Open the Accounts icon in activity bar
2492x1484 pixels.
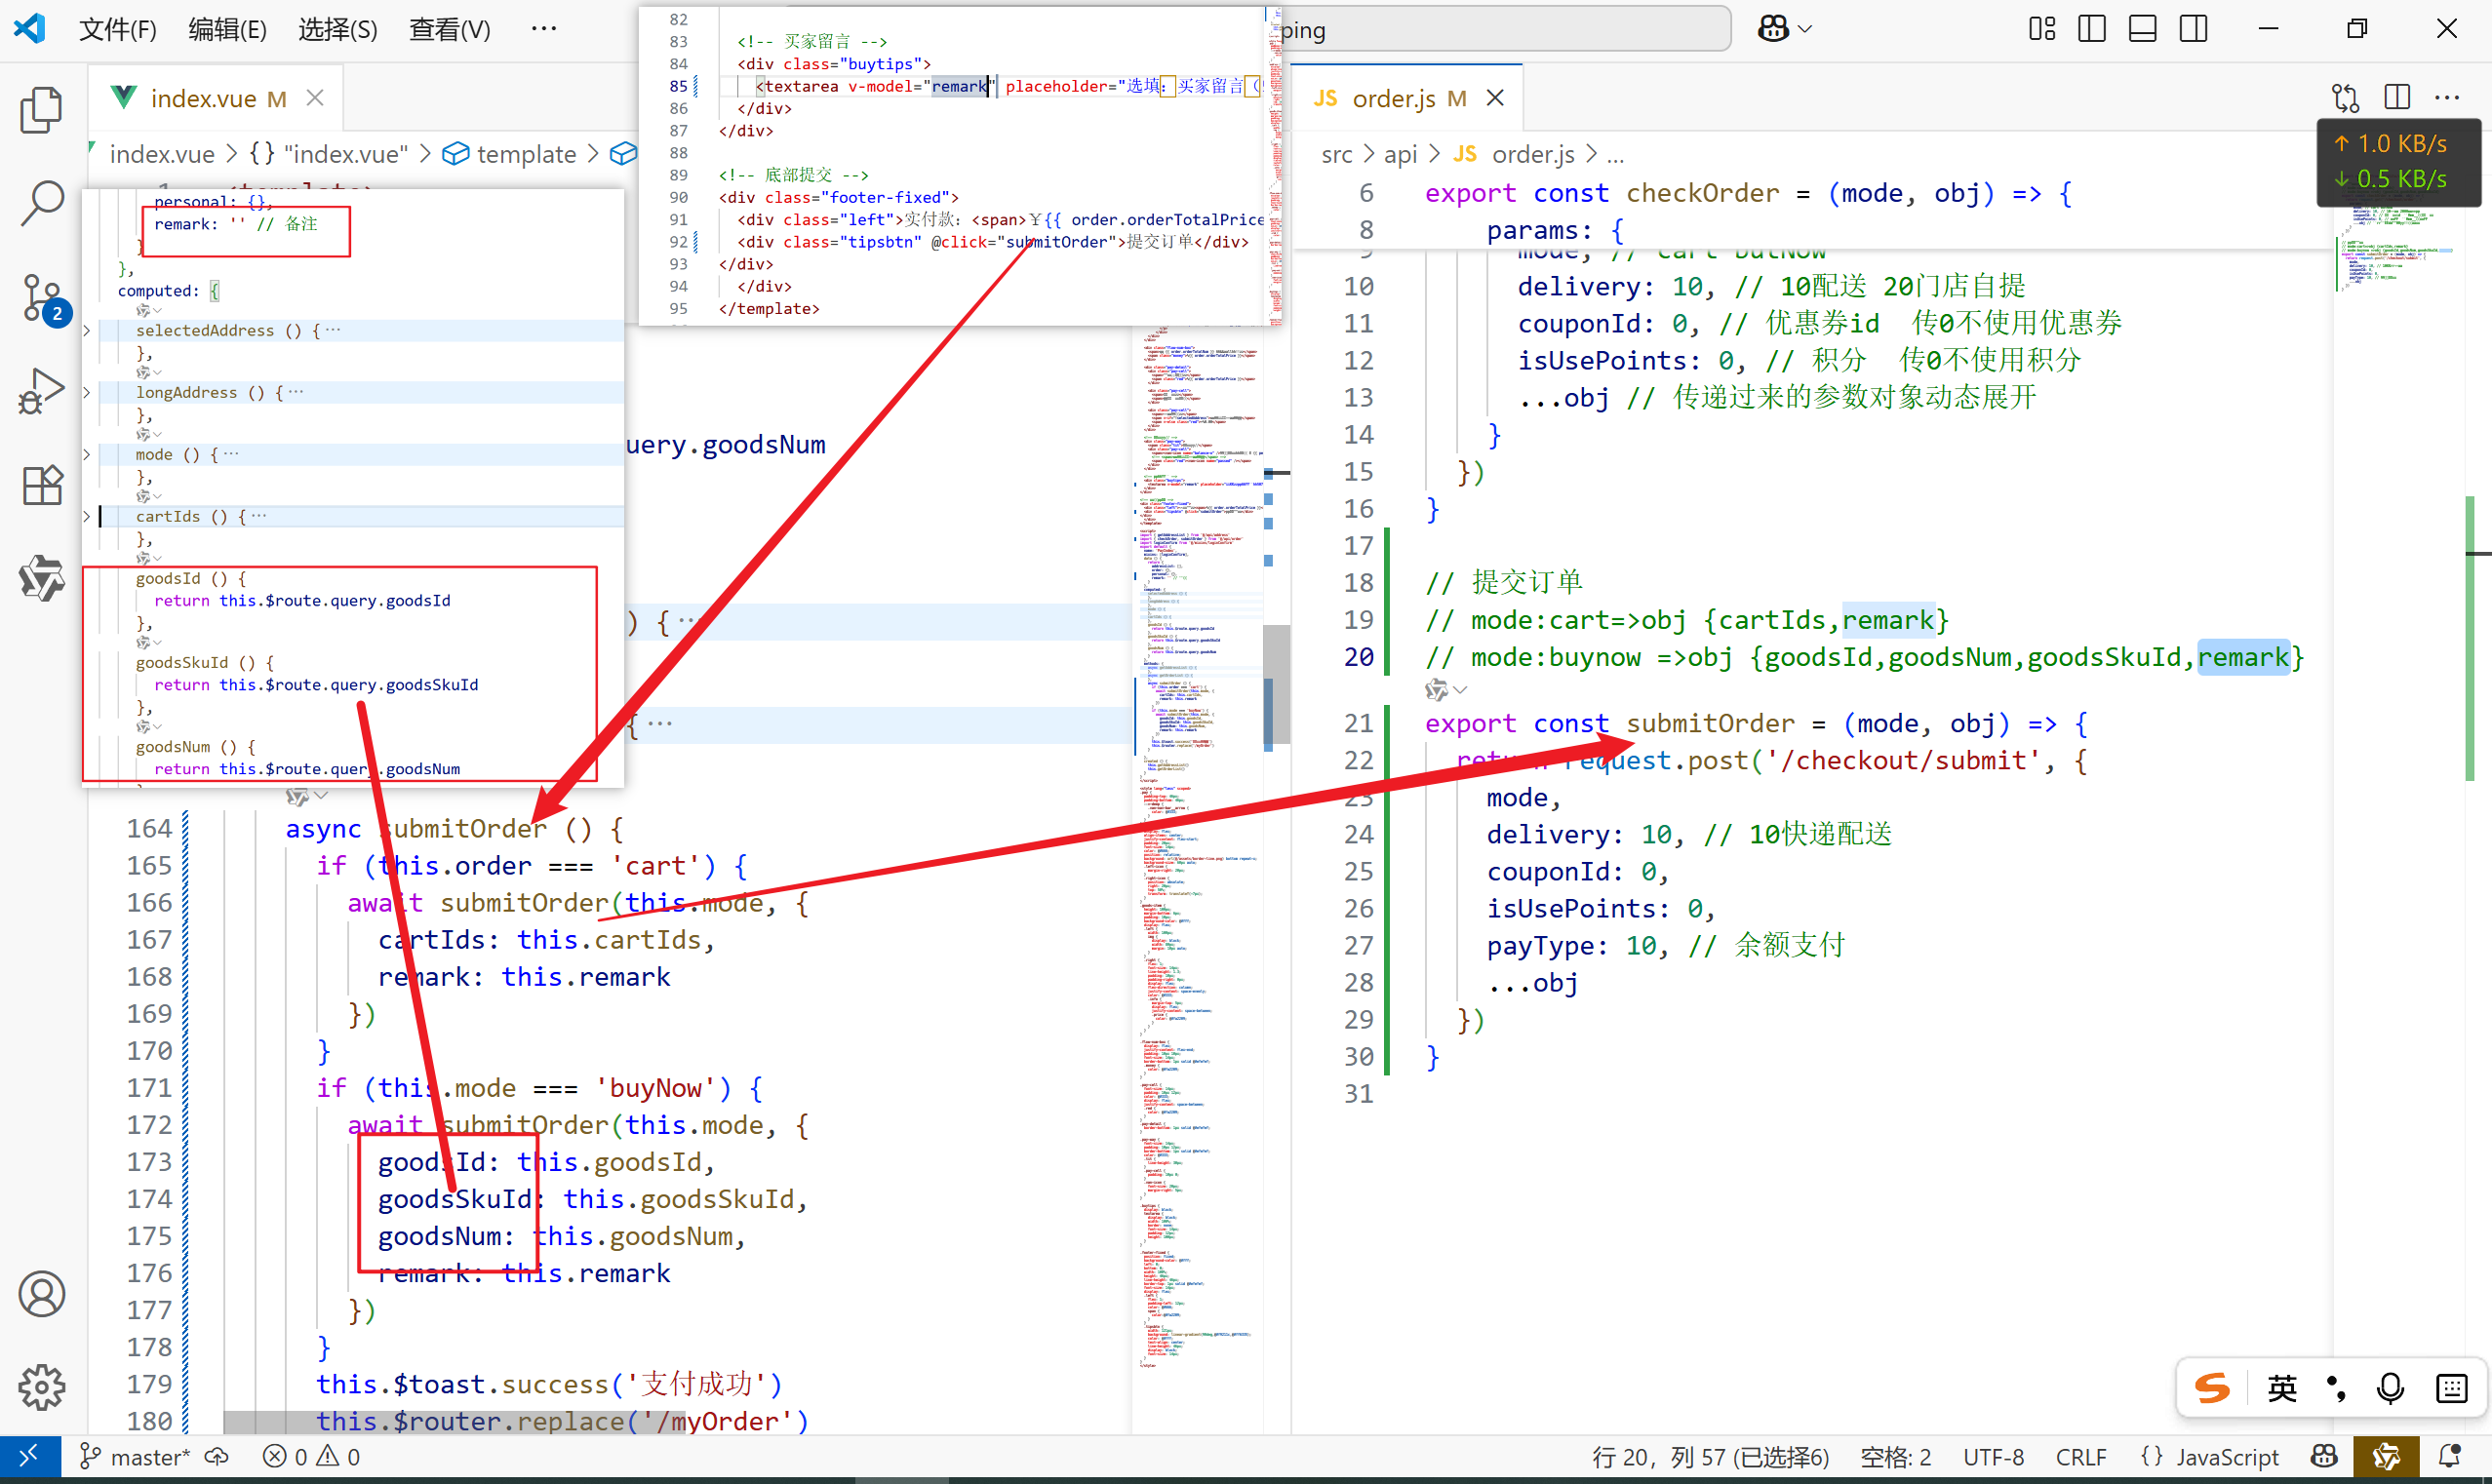tap(41, 1294)
